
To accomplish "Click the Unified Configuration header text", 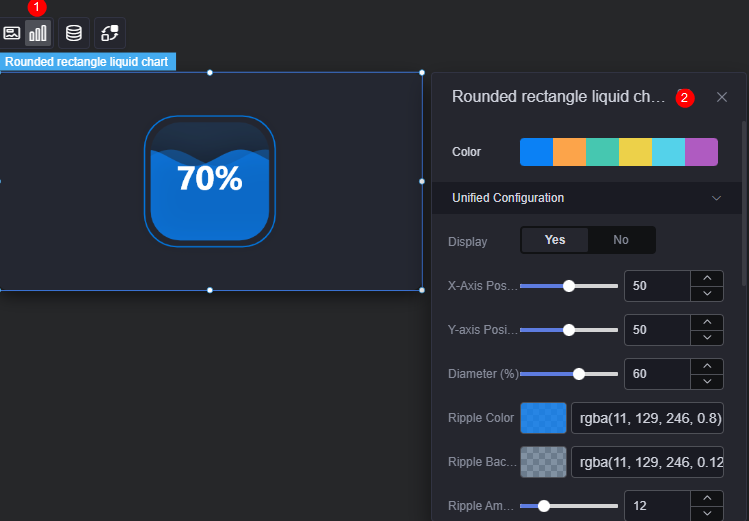I will coord(508,198).
